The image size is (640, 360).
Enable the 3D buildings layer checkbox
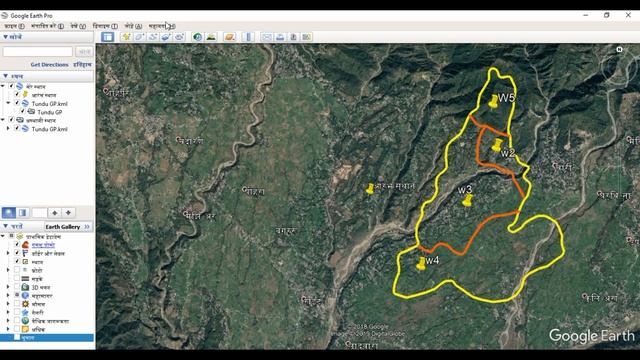pos(17,287)
